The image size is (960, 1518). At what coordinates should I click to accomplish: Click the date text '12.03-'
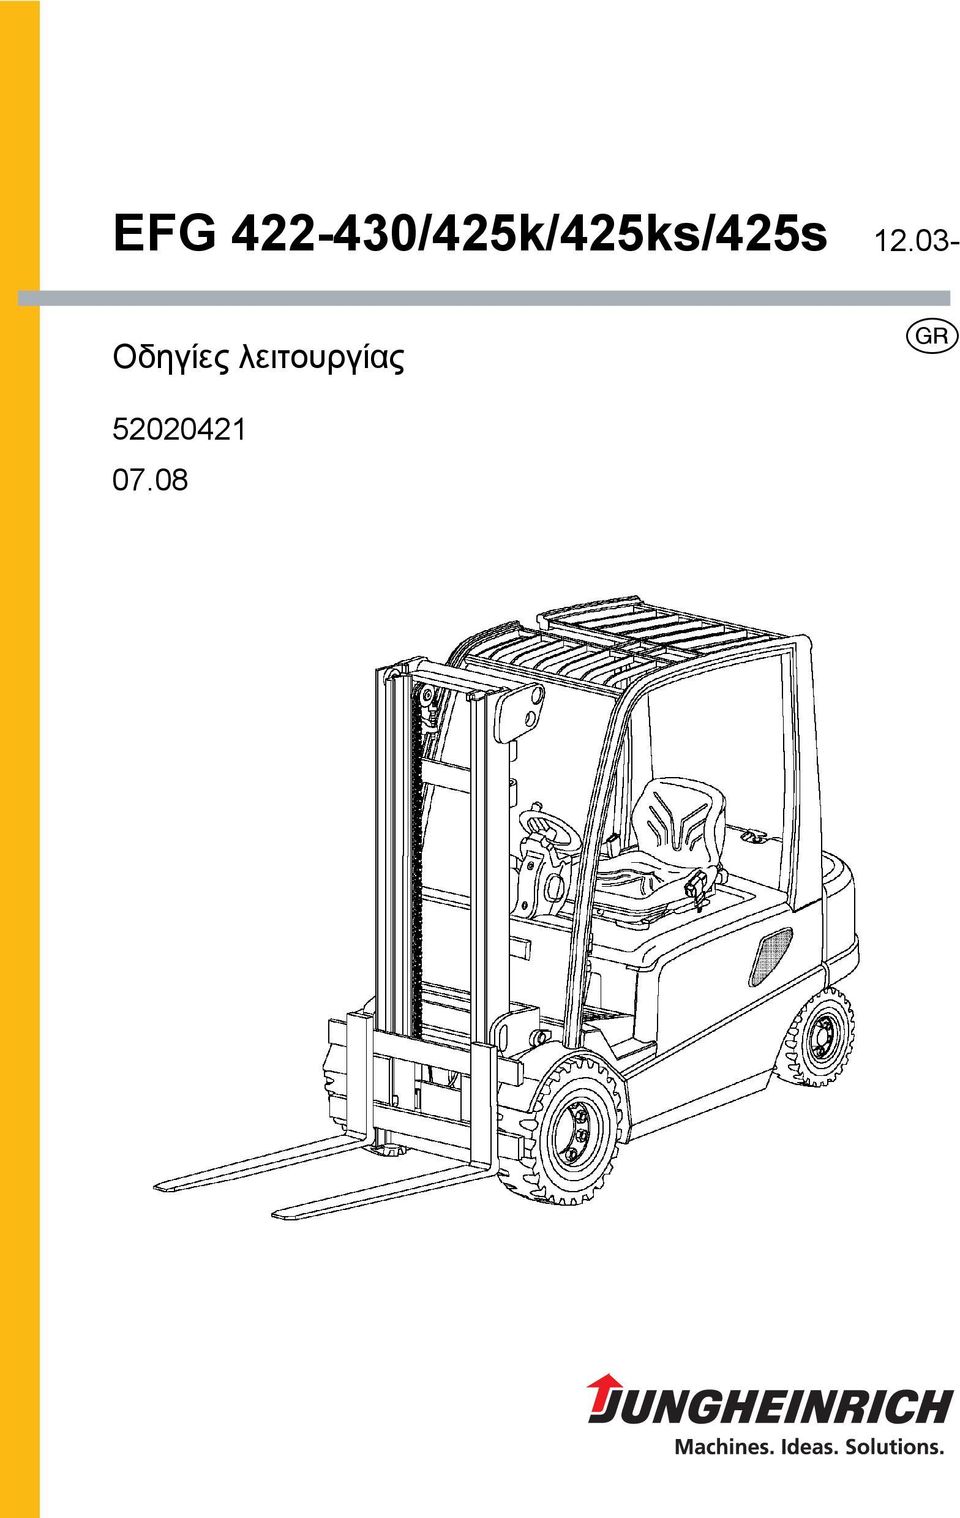[x=917, y=241]
